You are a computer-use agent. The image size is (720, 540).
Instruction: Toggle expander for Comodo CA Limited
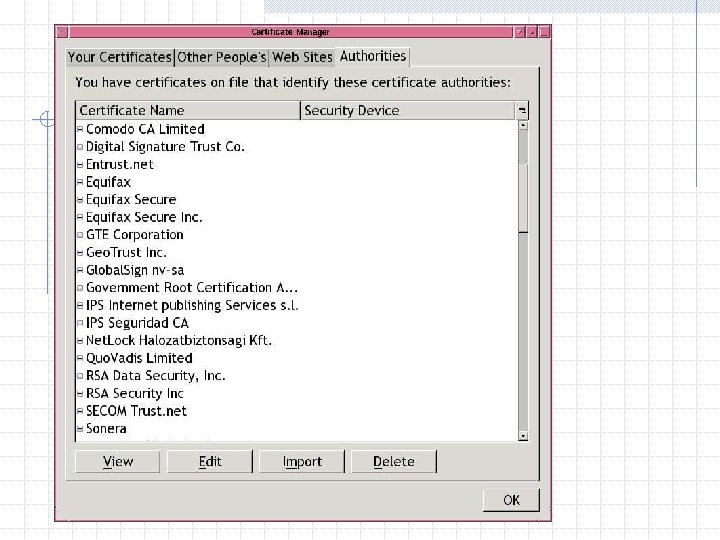pos(80,129)
